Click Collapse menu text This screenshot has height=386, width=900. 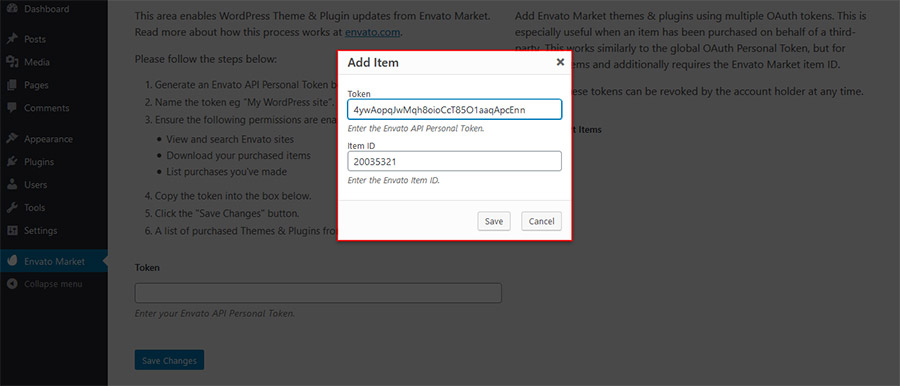(x=53, y=284)
